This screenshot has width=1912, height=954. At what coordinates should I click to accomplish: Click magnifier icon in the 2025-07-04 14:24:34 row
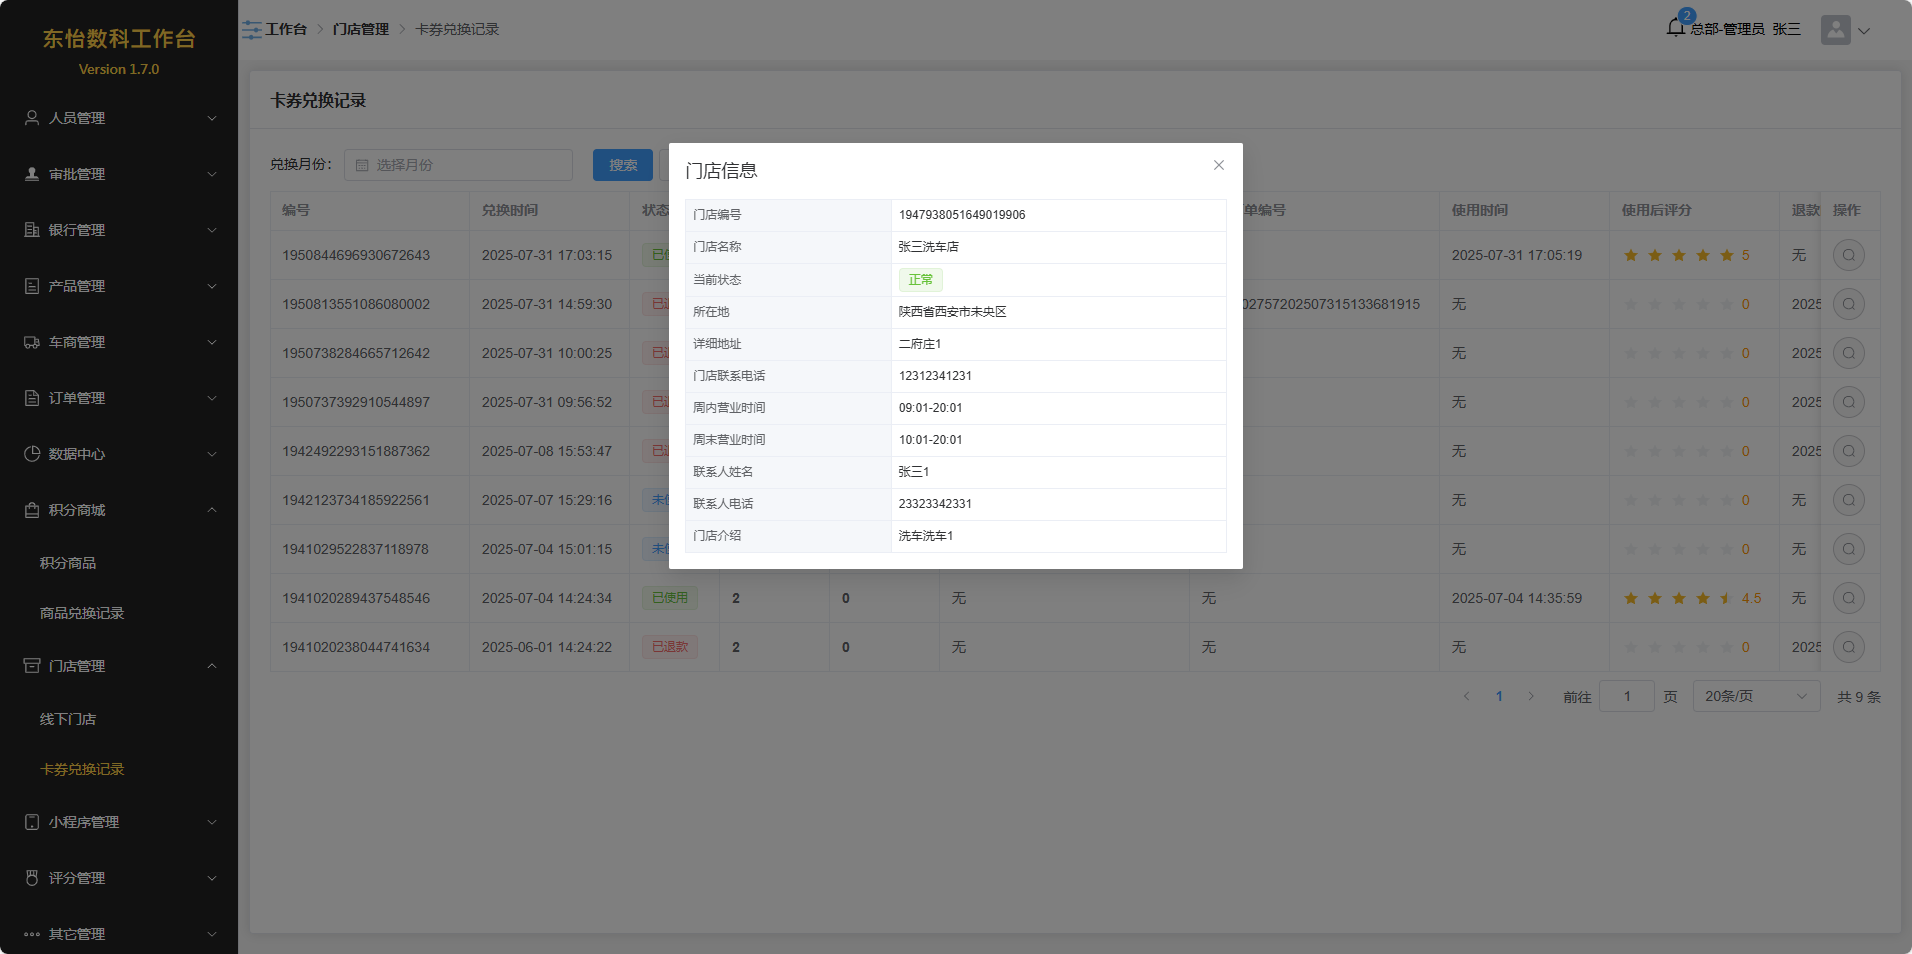point(1848,599)
